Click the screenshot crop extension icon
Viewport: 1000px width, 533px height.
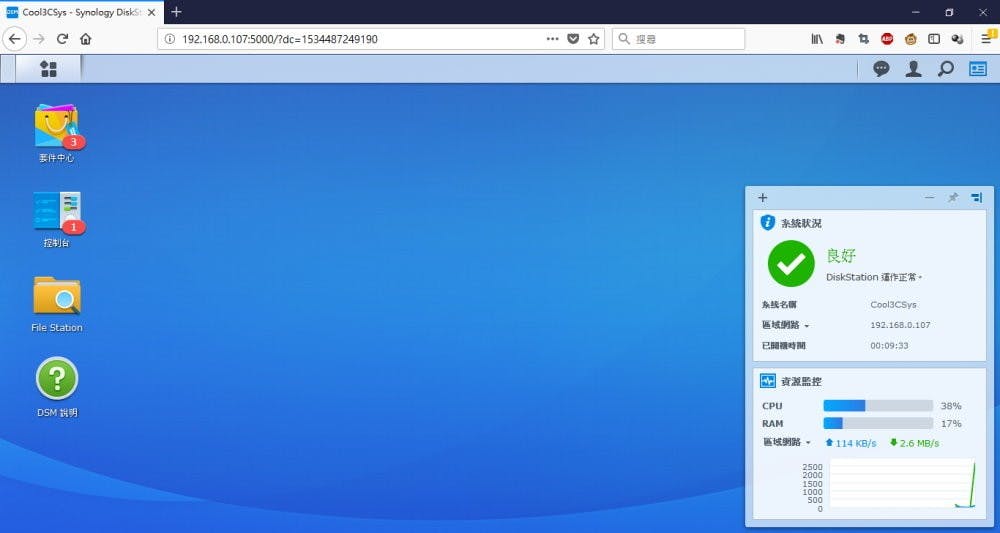(x=864, y=39)
